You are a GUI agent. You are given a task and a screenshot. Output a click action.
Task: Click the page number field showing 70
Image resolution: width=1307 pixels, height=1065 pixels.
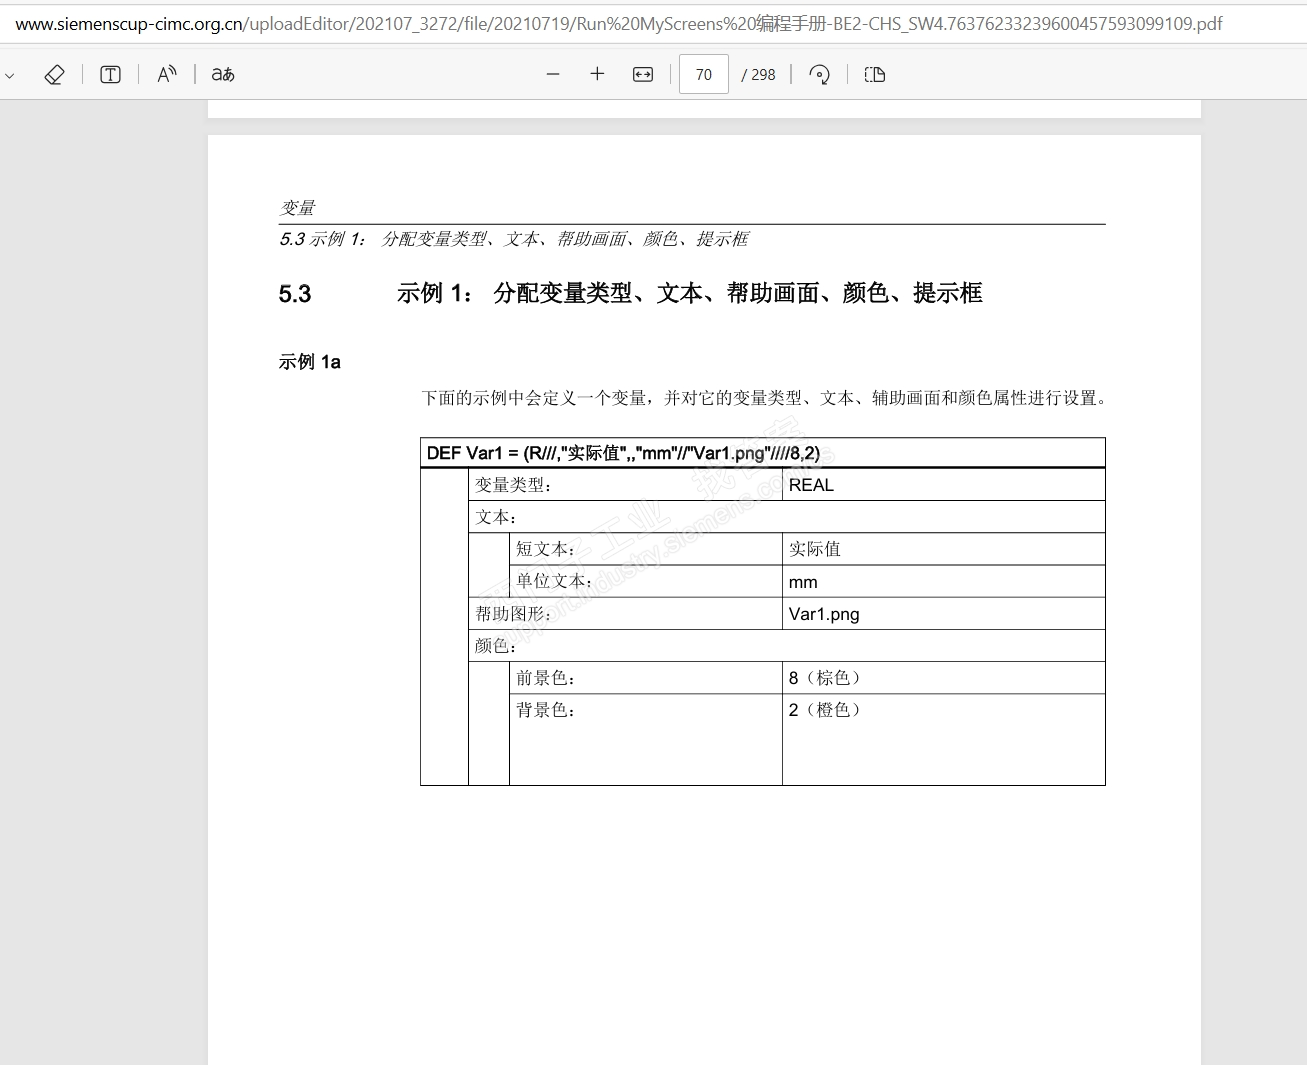click(704, 74)
